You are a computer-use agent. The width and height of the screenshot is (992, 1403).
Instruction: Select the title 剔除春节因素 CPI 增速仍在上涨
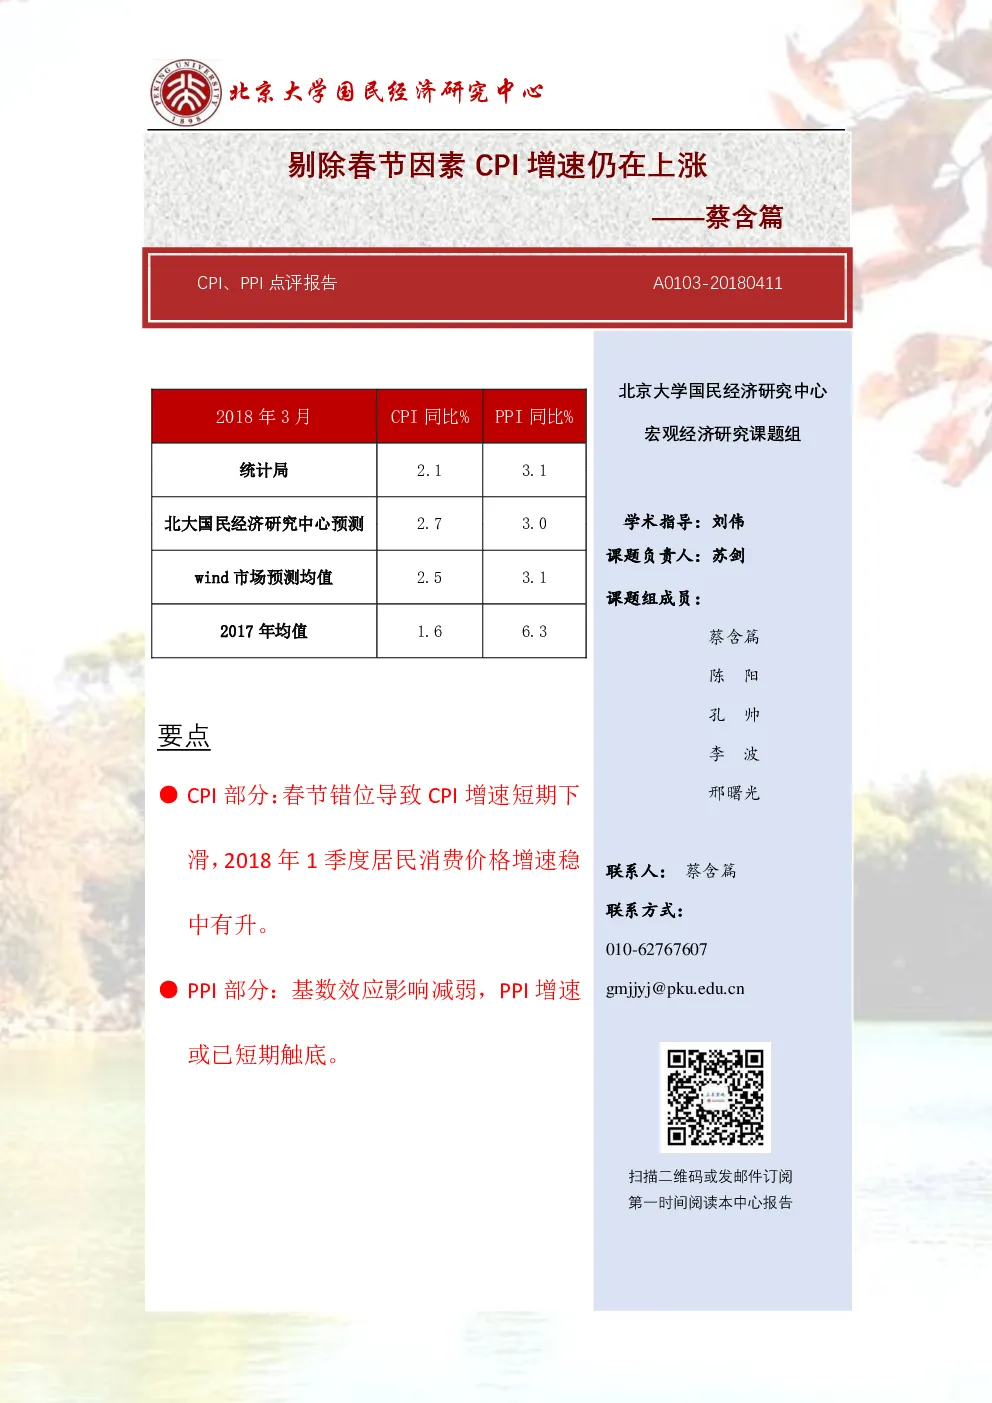coord(497,165)
